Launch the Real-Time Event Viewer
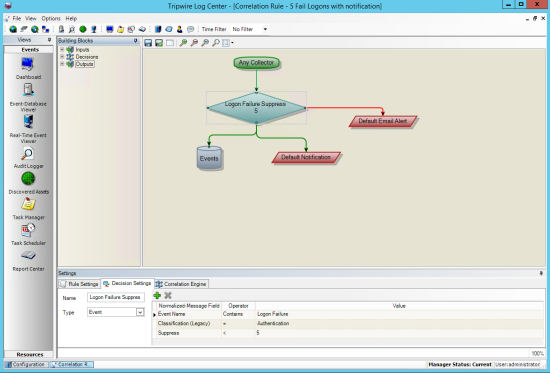Screen dimensions: 550x373 pyautogui.click(x=28, y=122)
